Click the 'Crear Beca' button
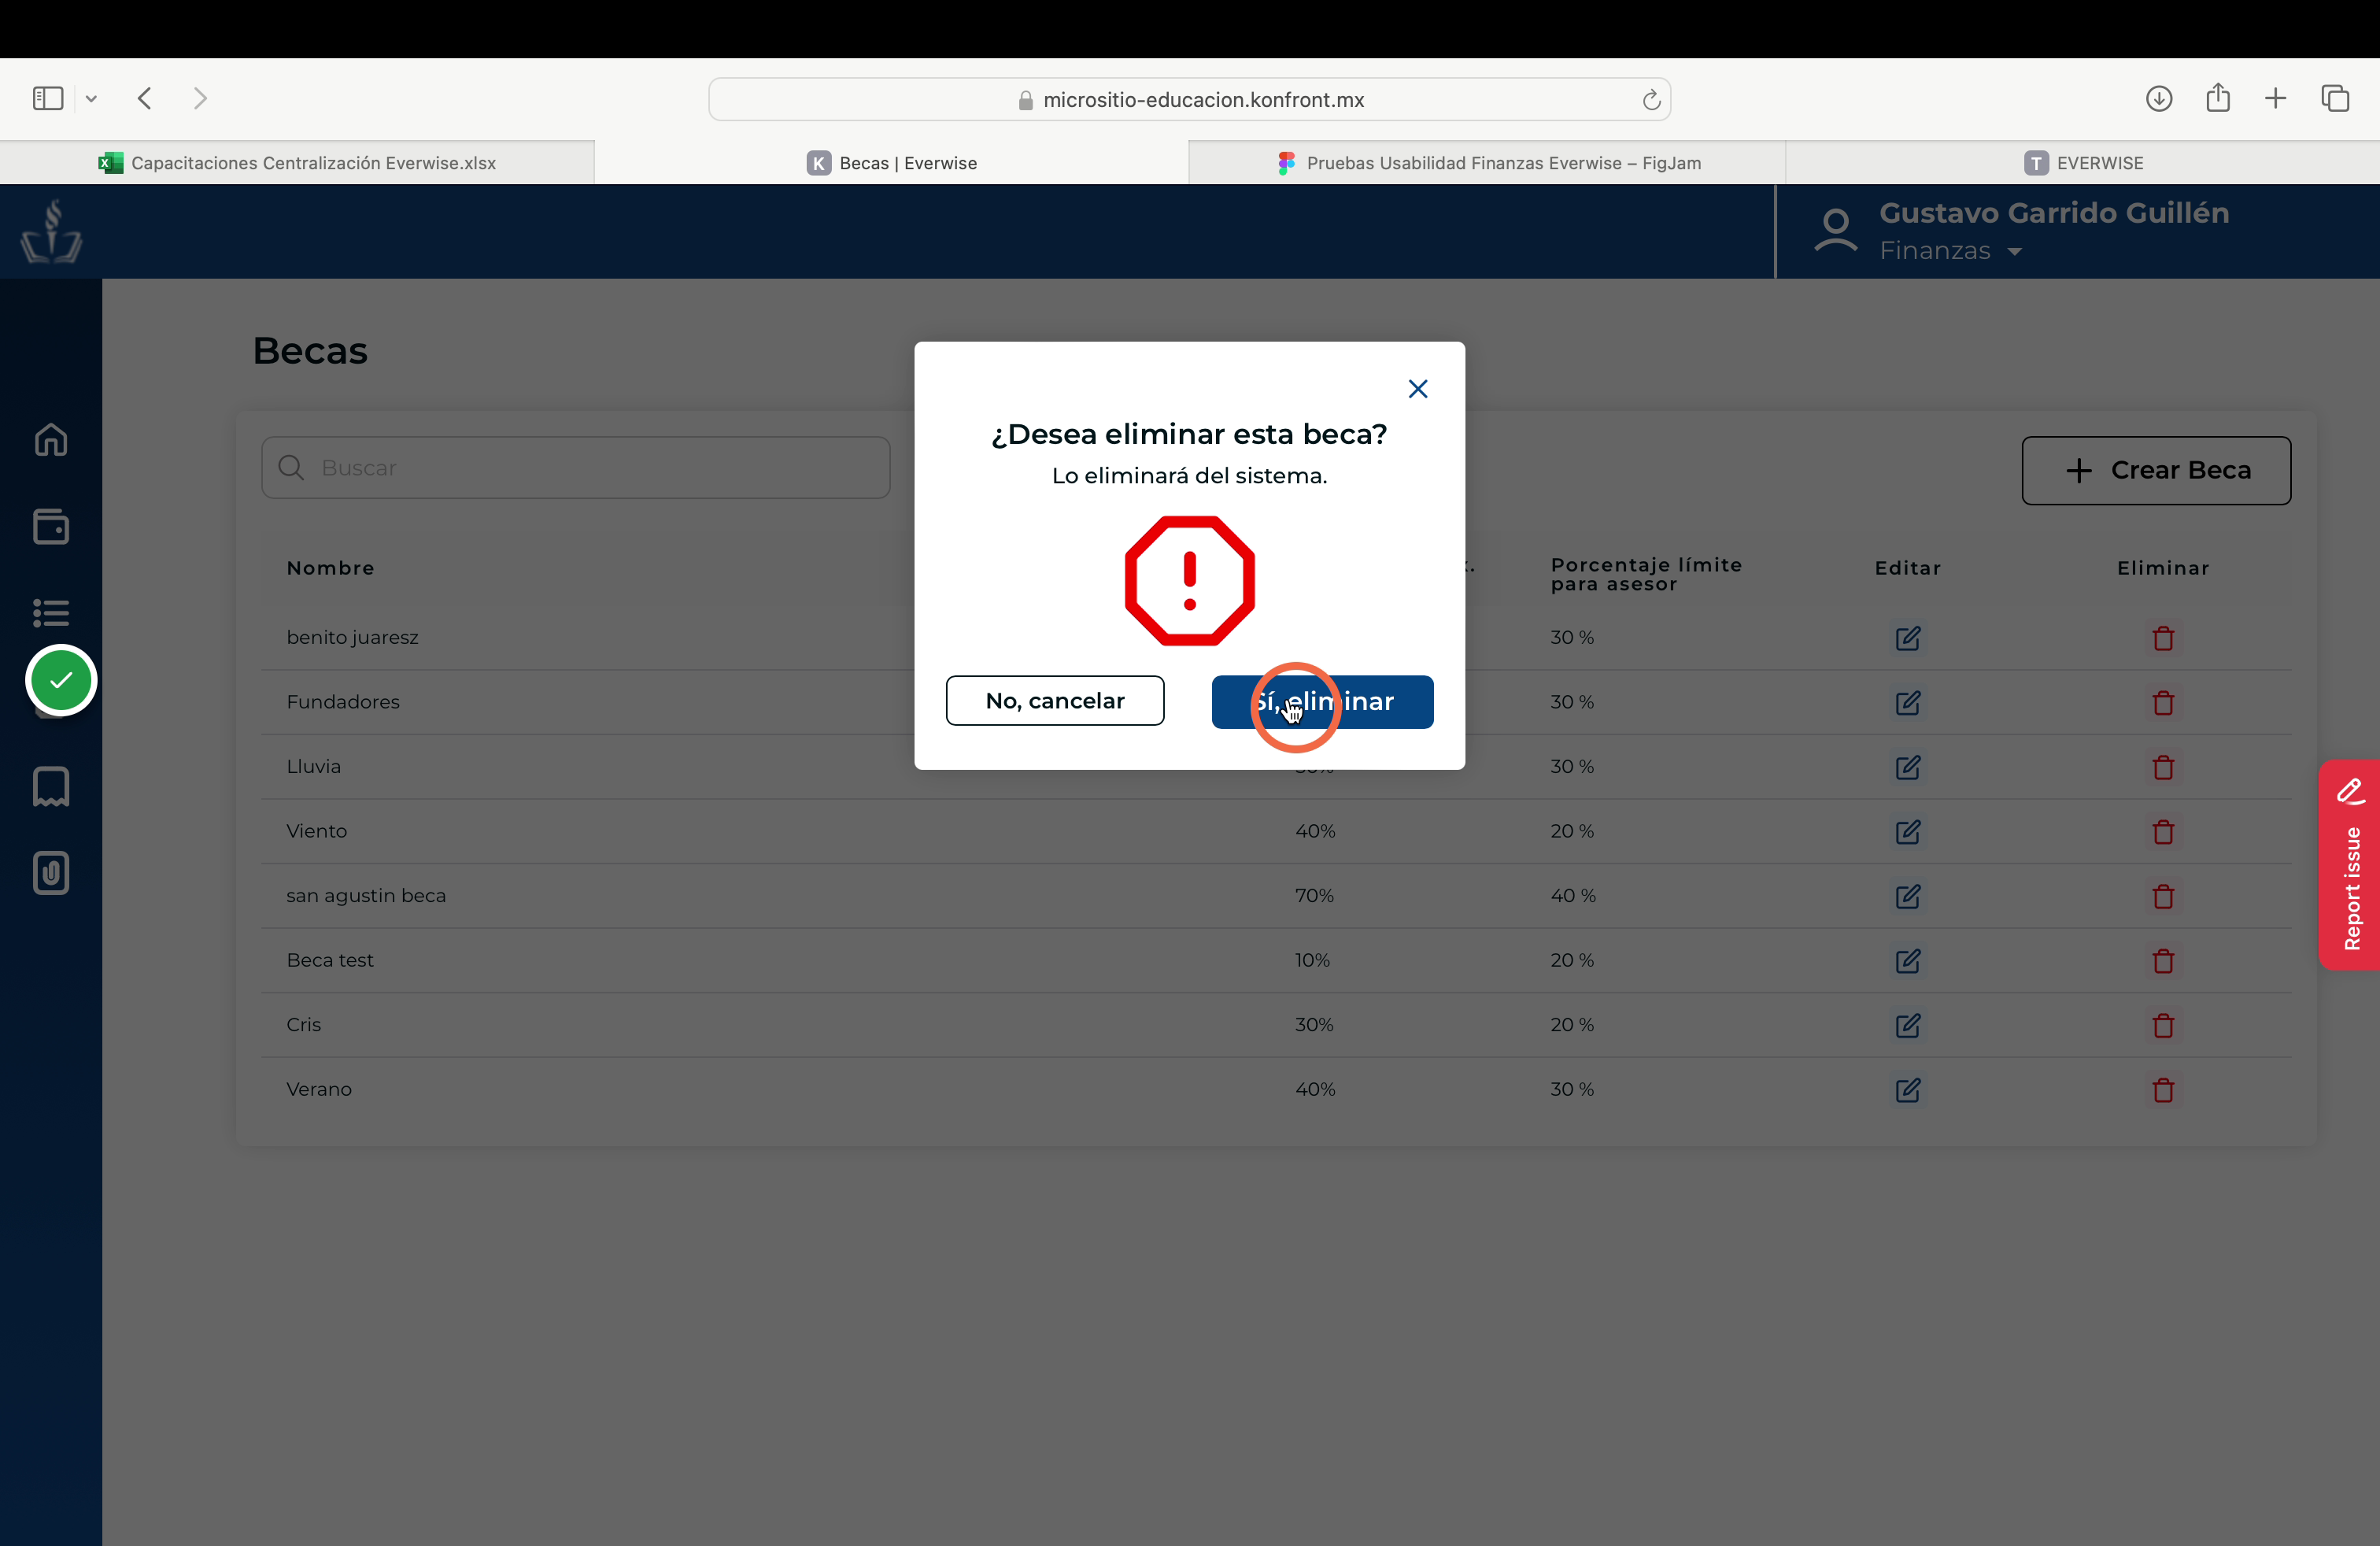The image size is (2380, 1546). [2156, 470]
